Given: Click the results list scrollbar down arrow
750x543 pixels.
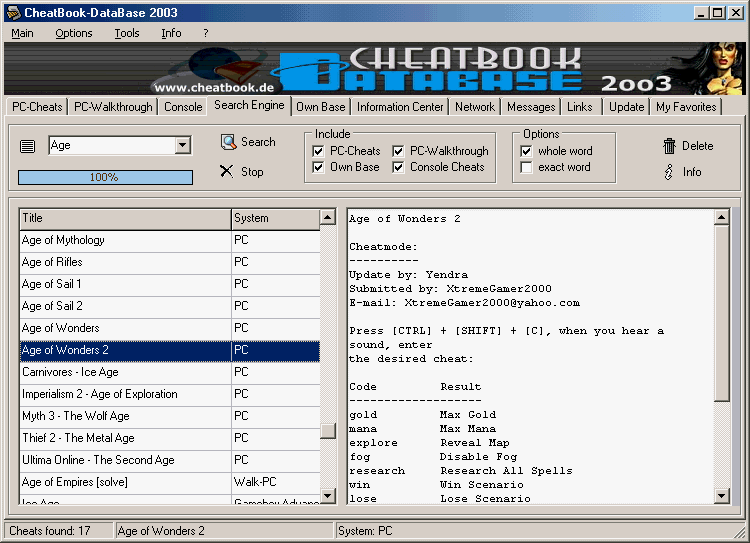Looking at the screenshot, I should (x=327, y=495).
